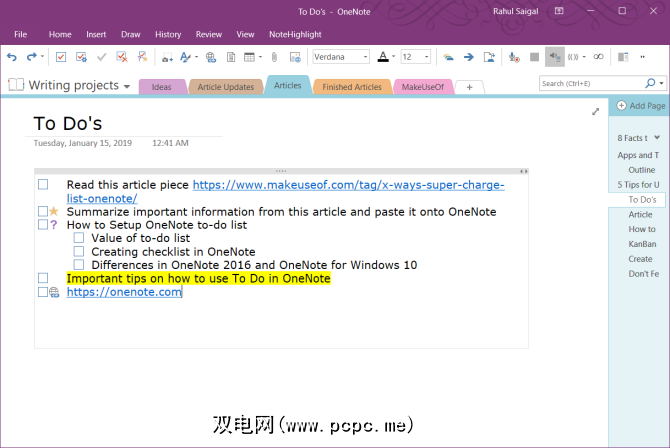Image resolution: width=670 pixels, height=448 pixels.
Task: Open the Insert ribbon tab
Action: (x=96, y=34)
